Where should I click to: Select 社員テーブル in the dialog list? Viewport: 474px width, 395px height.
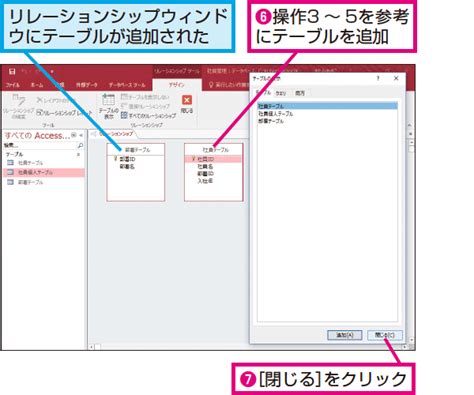click(x=327, y=106)
